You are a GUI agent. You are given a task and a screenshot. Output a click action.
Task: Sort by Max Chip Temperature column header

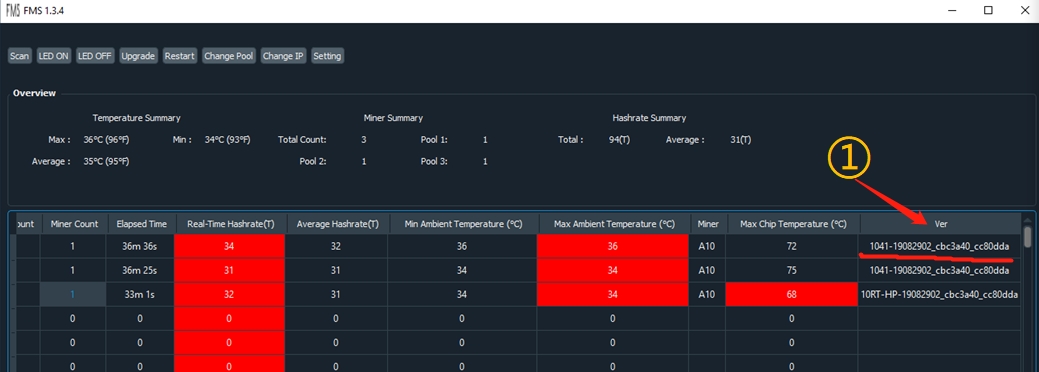pos(793,224)
